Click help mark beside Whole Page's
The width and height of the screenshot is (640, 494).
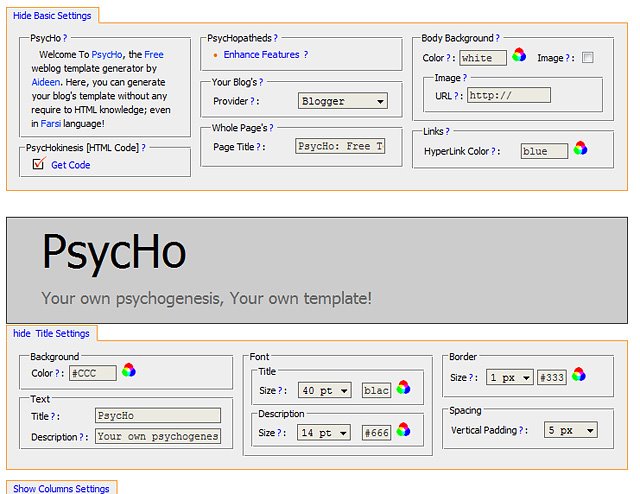pos(271,128)
